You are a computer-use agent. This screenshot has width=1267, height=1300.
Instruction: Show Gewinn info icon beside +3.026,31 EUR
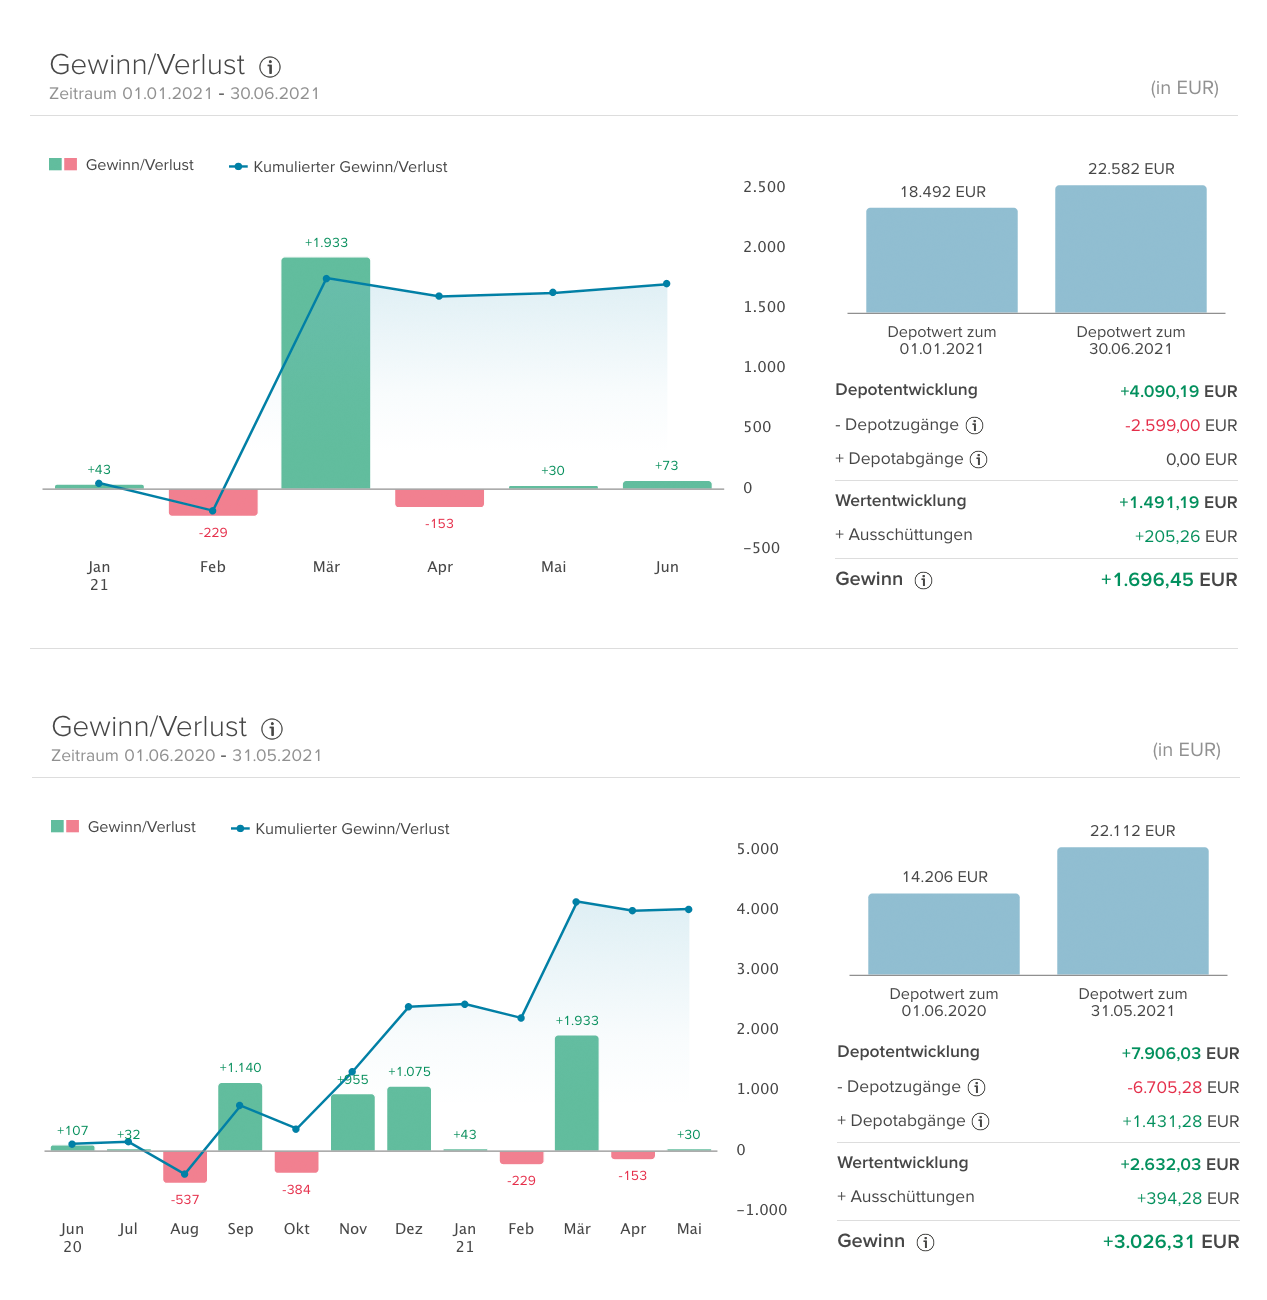click(x=926, y=1243)
